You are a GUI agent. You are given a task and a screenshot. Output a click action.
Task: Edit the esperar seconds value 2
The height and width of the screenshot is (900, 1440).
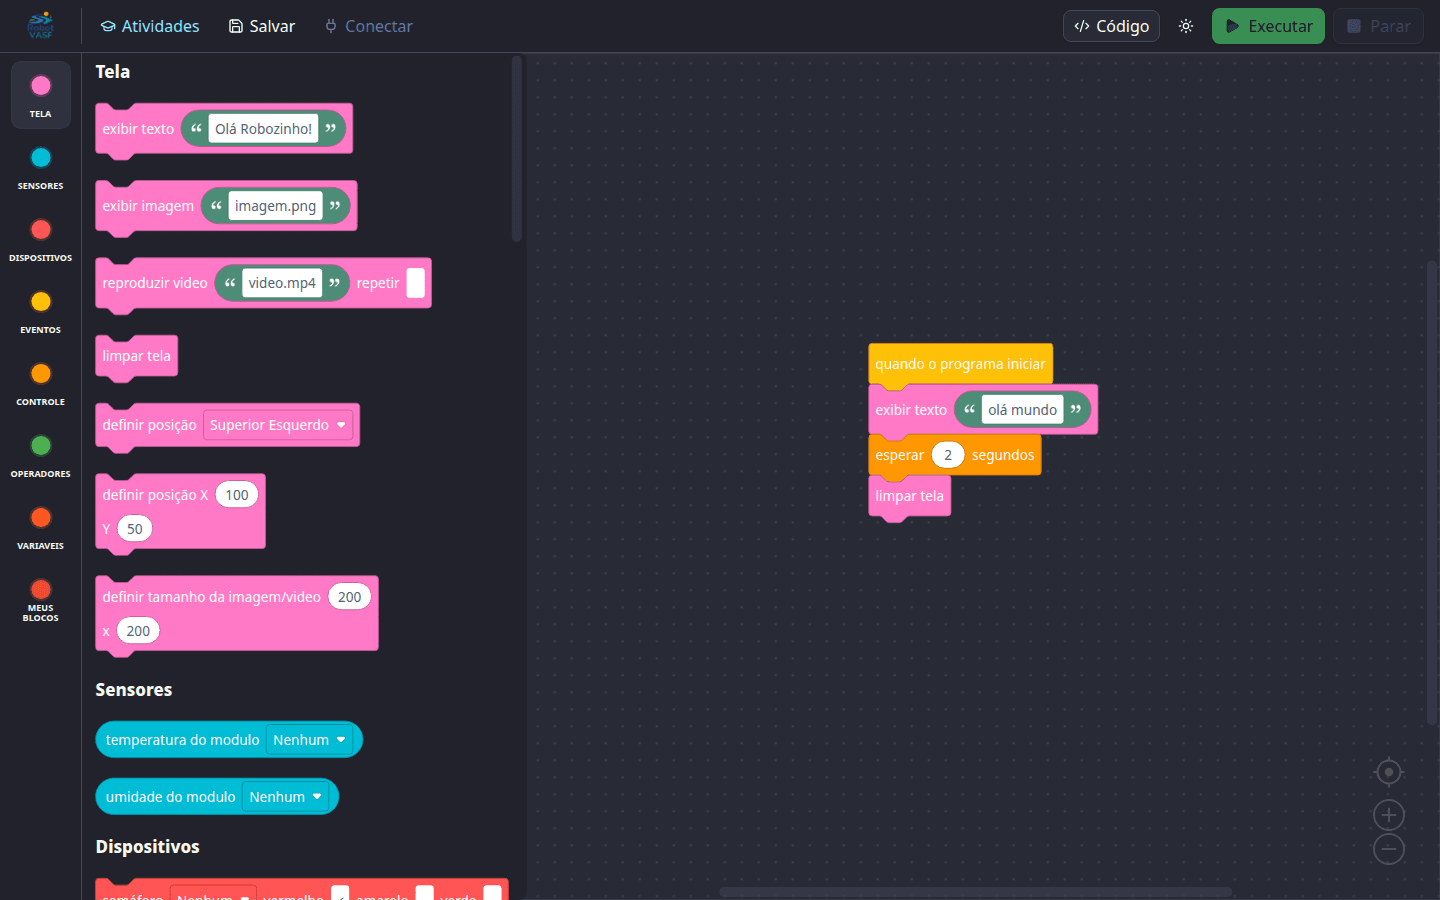click(x=948, y=455)
